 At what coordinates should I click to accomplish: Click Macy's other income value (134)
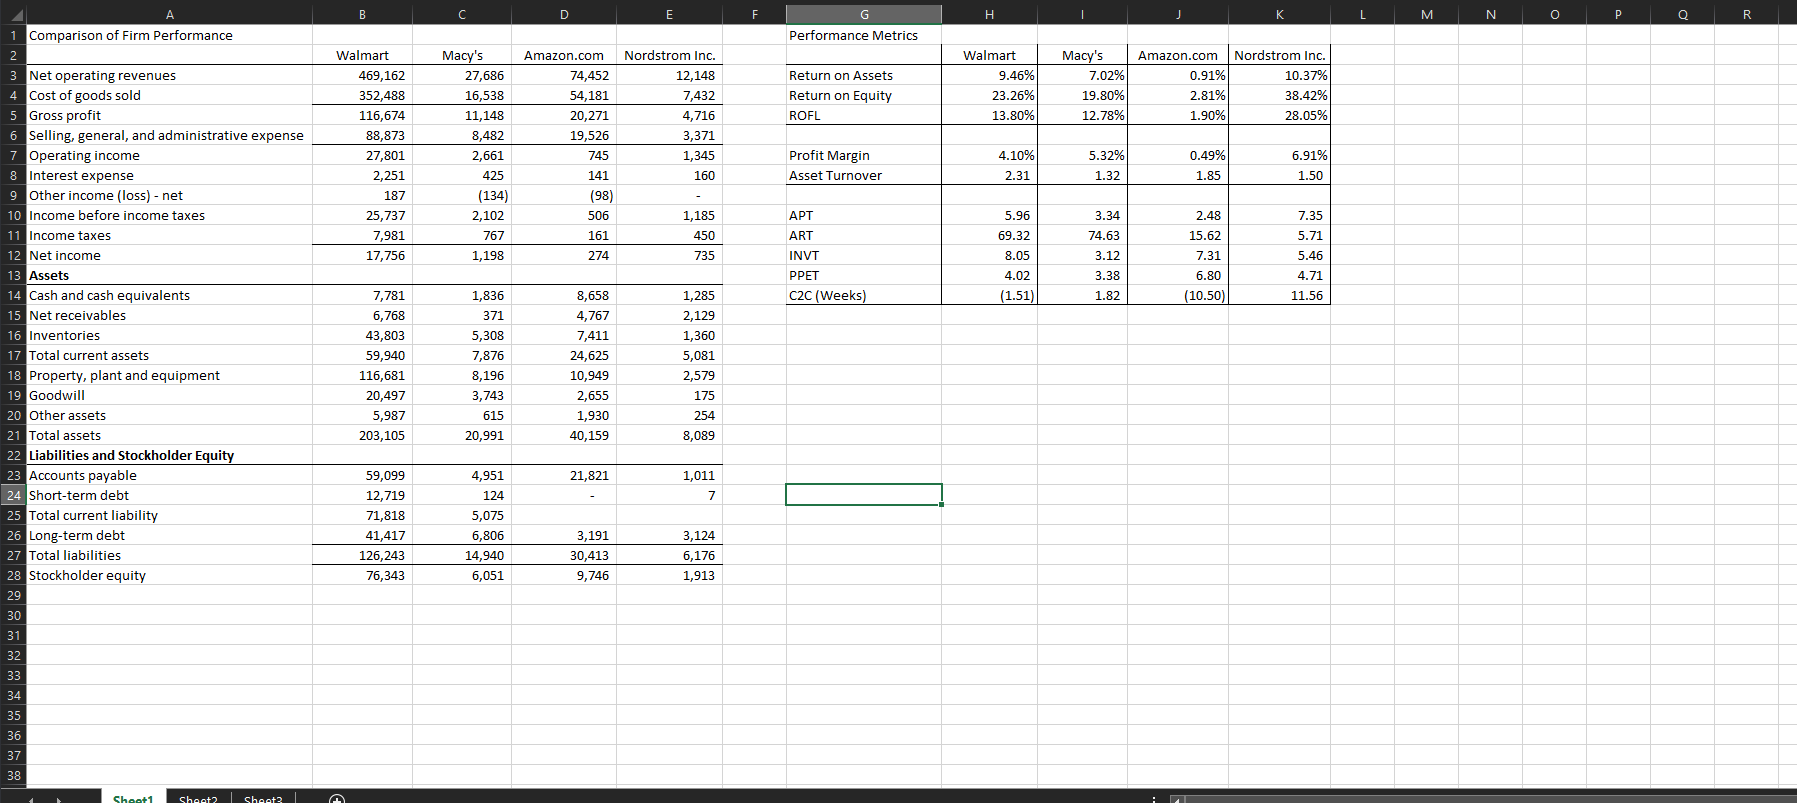[462, 195]
